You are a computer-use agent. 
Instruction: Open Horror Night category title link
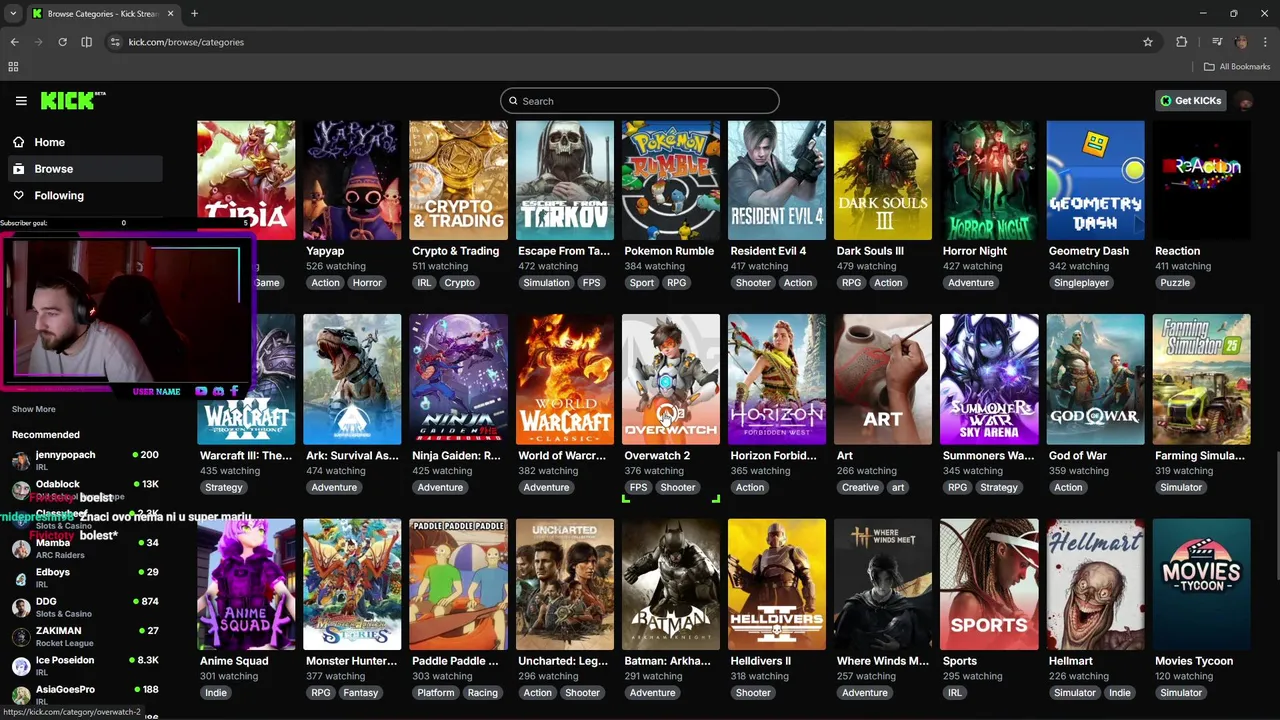click(x=974, y=251)
